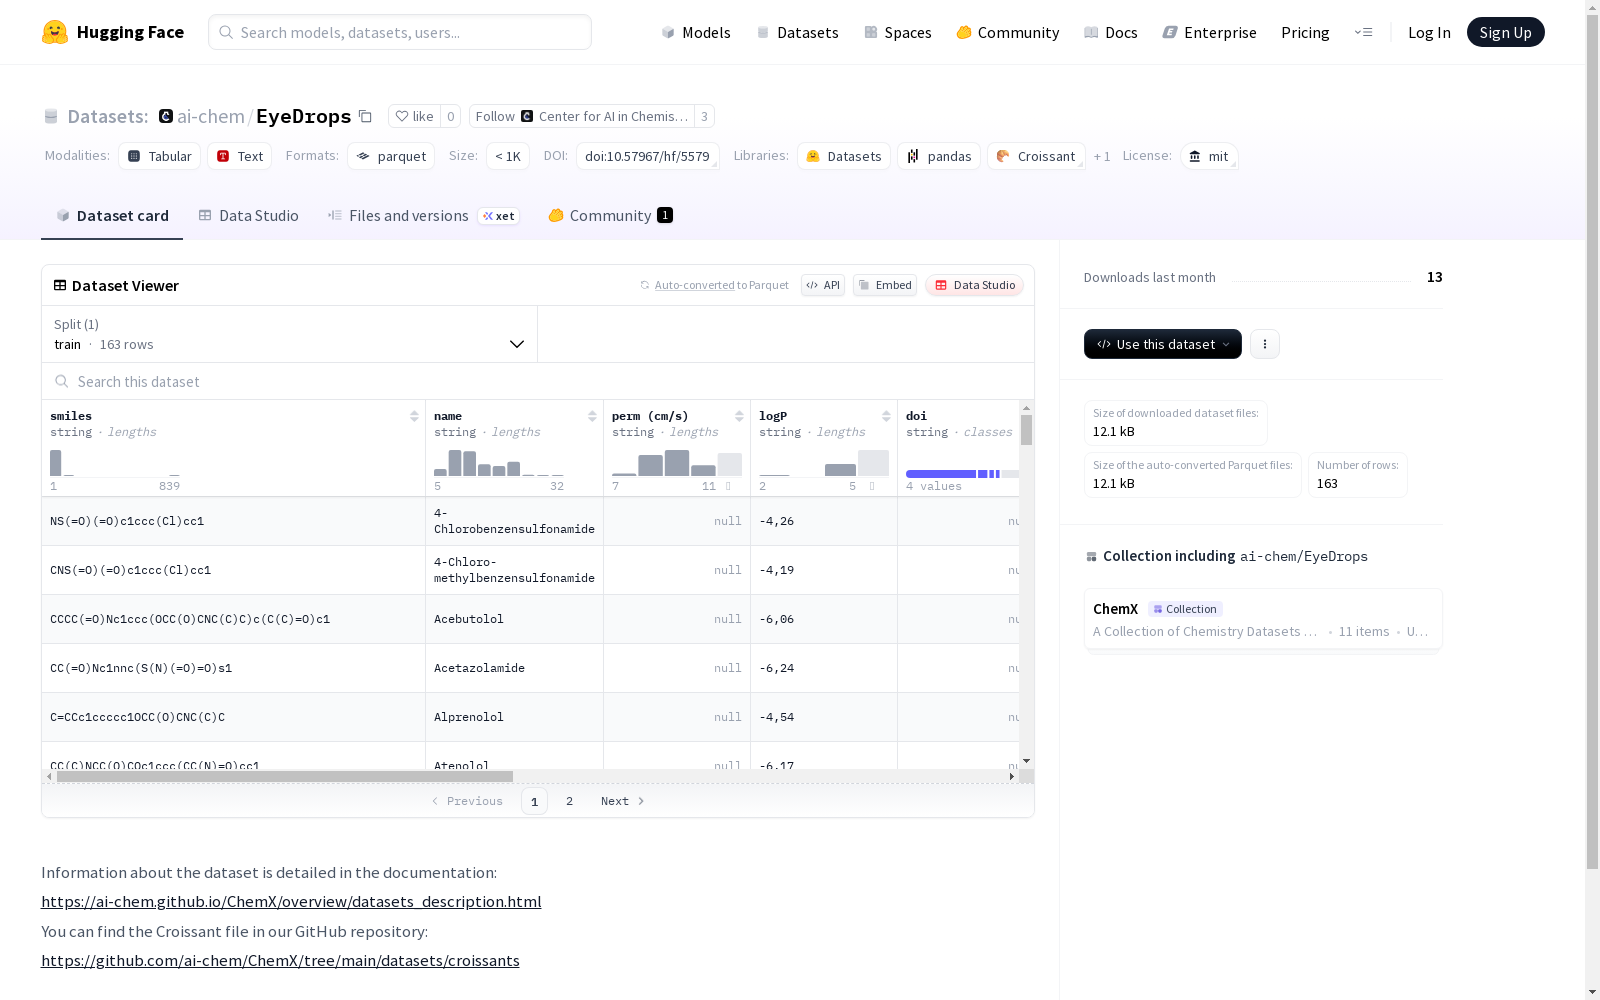Go to page 2 of the dataset
The image size is (1600, 1000).
click(570, 801)
